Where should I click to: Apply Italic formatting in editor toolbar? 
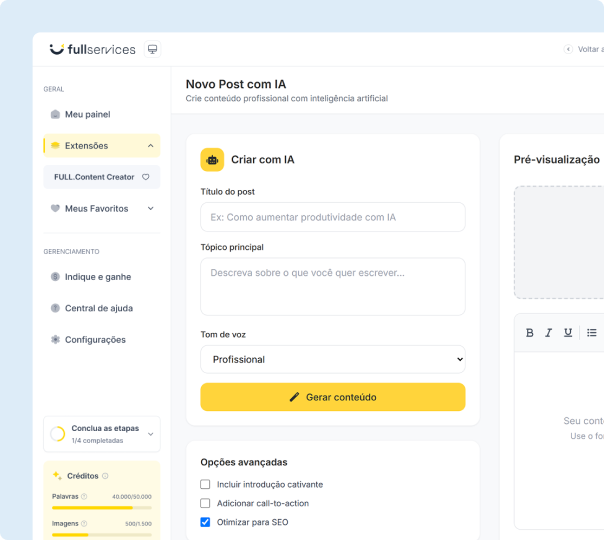(549, 333)
